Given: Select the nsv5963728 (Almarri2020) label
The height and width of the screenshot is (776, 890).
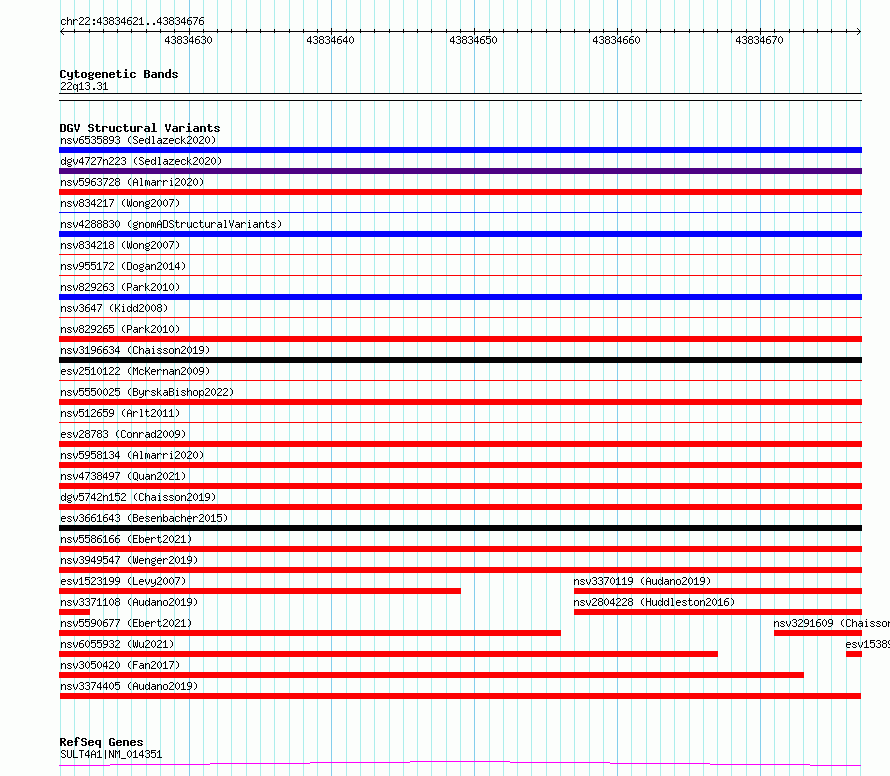Looking at the screenshot, I should pos(132,182).
